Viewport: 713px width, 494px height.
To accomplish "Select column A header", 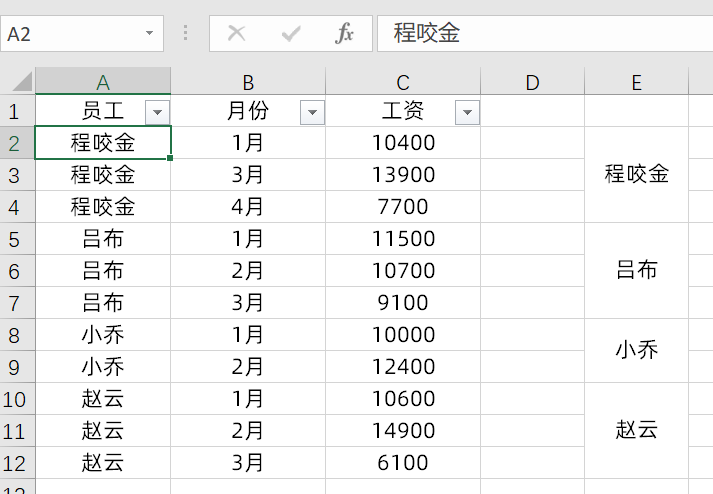I will point(103,81).
